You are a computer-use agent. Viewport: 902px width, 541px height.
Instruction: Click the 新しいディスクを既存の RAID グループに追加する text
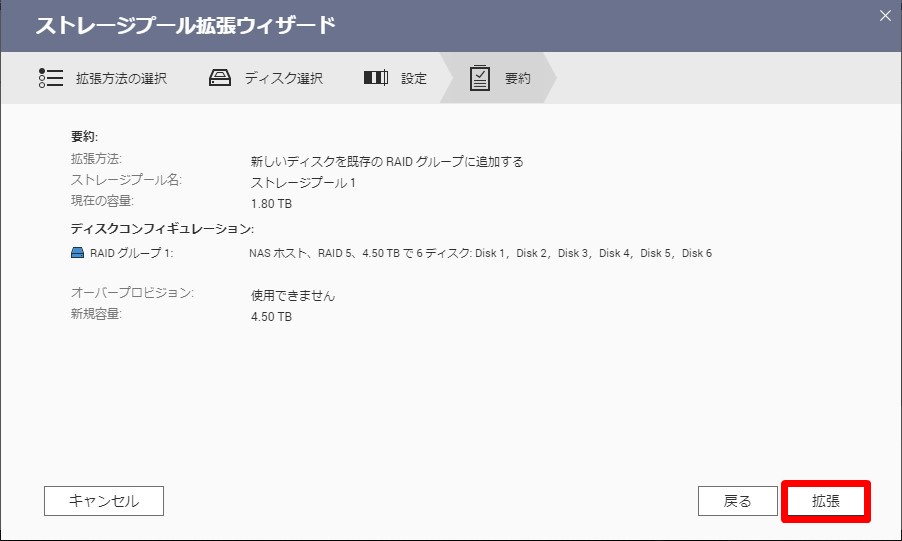[387, 162]
